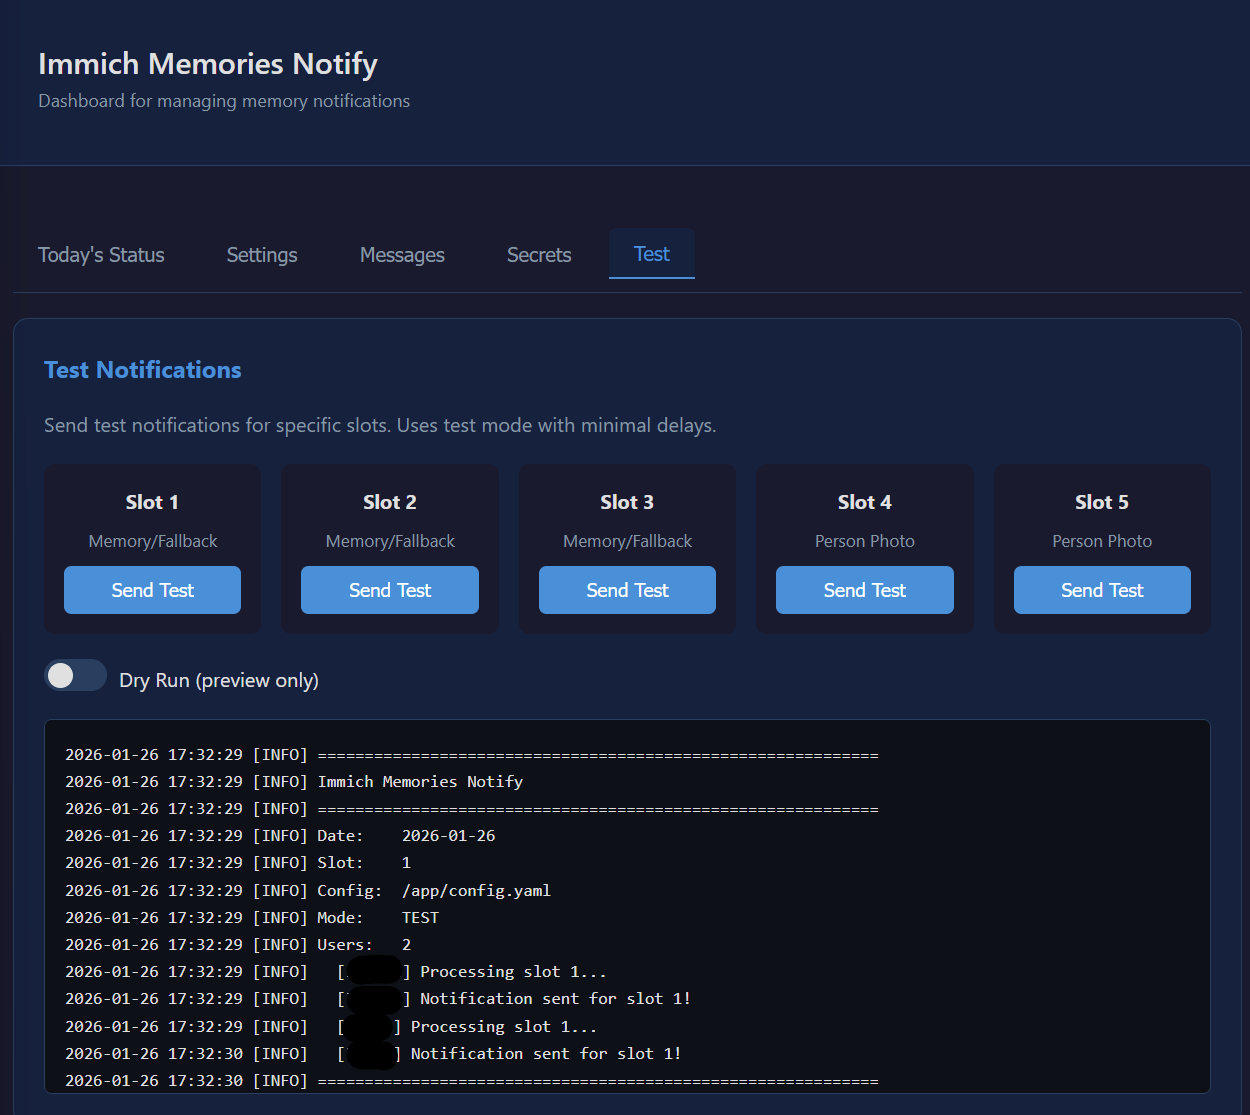The image size is (1250, 1115).
Task: Click the log line 'Slot: 1'
Action: click(x=238, y=863)
